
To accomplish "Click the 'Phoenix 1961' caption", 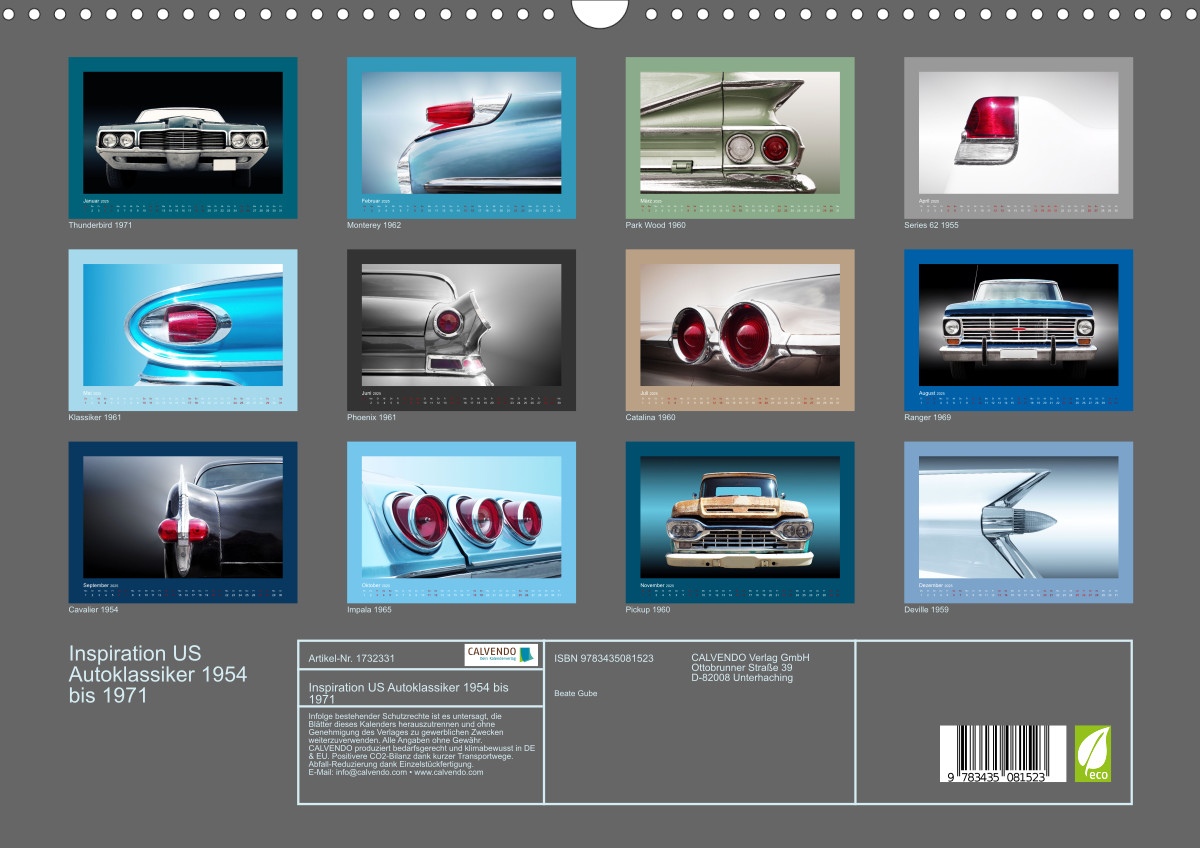I will [372, 417].
